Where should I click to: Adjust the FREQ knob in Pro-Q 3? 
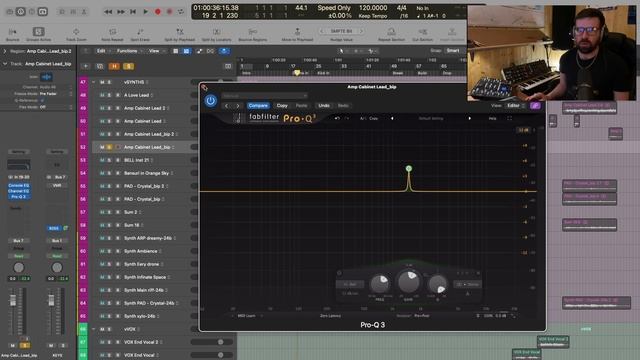[x=380, y=283]
